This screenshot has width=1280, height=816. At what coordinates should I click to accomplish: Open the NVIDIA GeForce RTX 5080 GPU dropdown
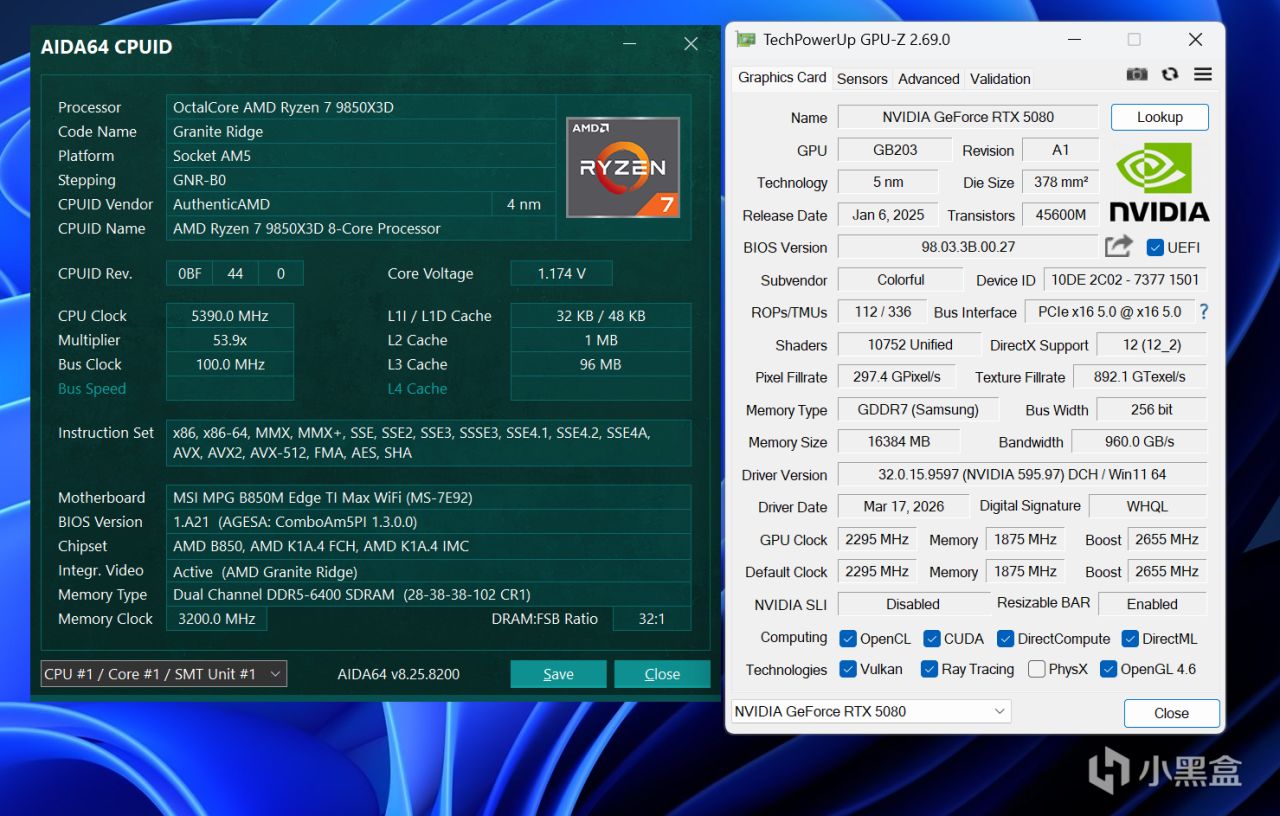[871, 711]
